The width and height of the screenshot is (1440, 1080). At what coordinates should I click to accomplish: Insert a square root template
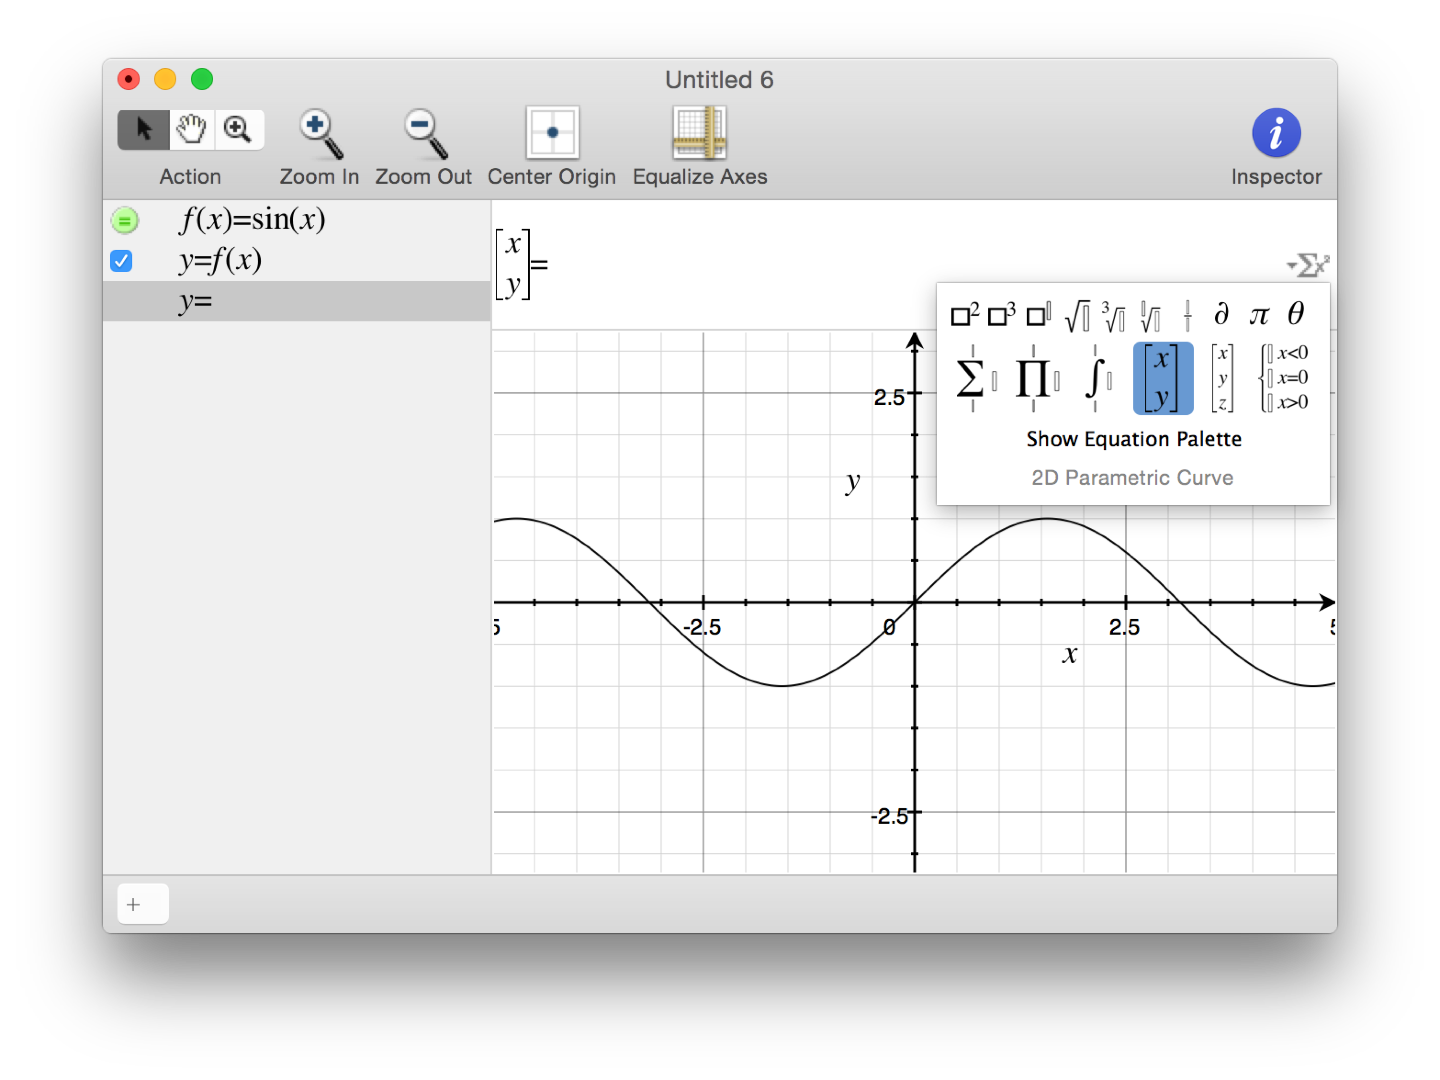pos(1078,315)
